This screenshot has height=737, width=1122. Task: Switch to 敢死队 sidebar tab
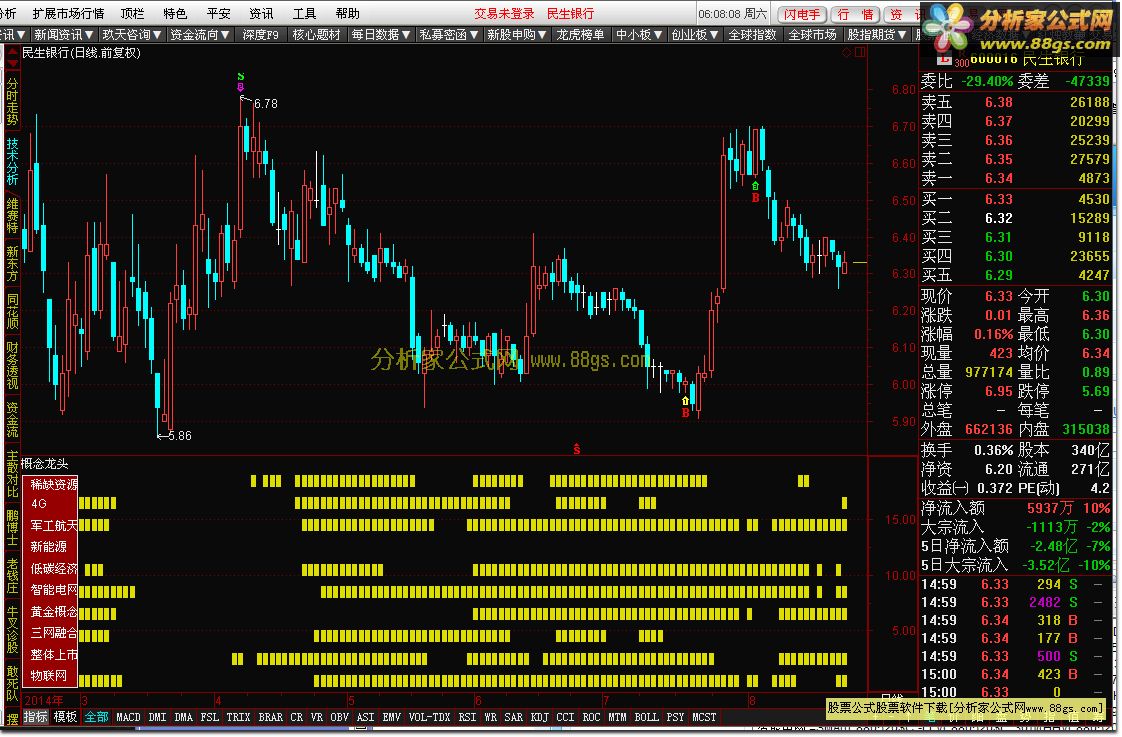point(12,683)
